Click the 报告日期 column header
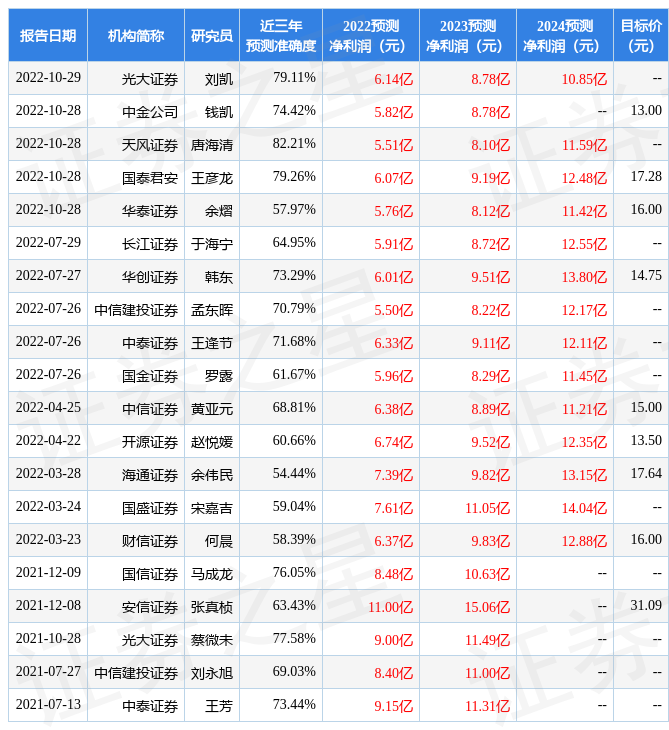Viewport: 669px width, 730px height. (x=48, y=35)
